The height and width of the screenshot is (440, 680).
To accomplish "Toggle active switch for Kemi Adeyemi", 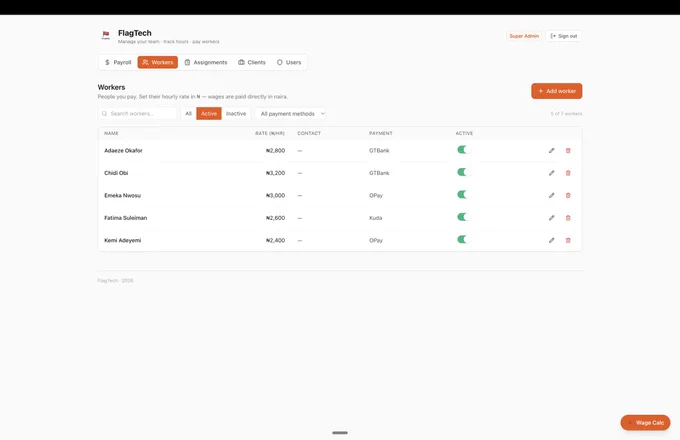I will point(463,240).
